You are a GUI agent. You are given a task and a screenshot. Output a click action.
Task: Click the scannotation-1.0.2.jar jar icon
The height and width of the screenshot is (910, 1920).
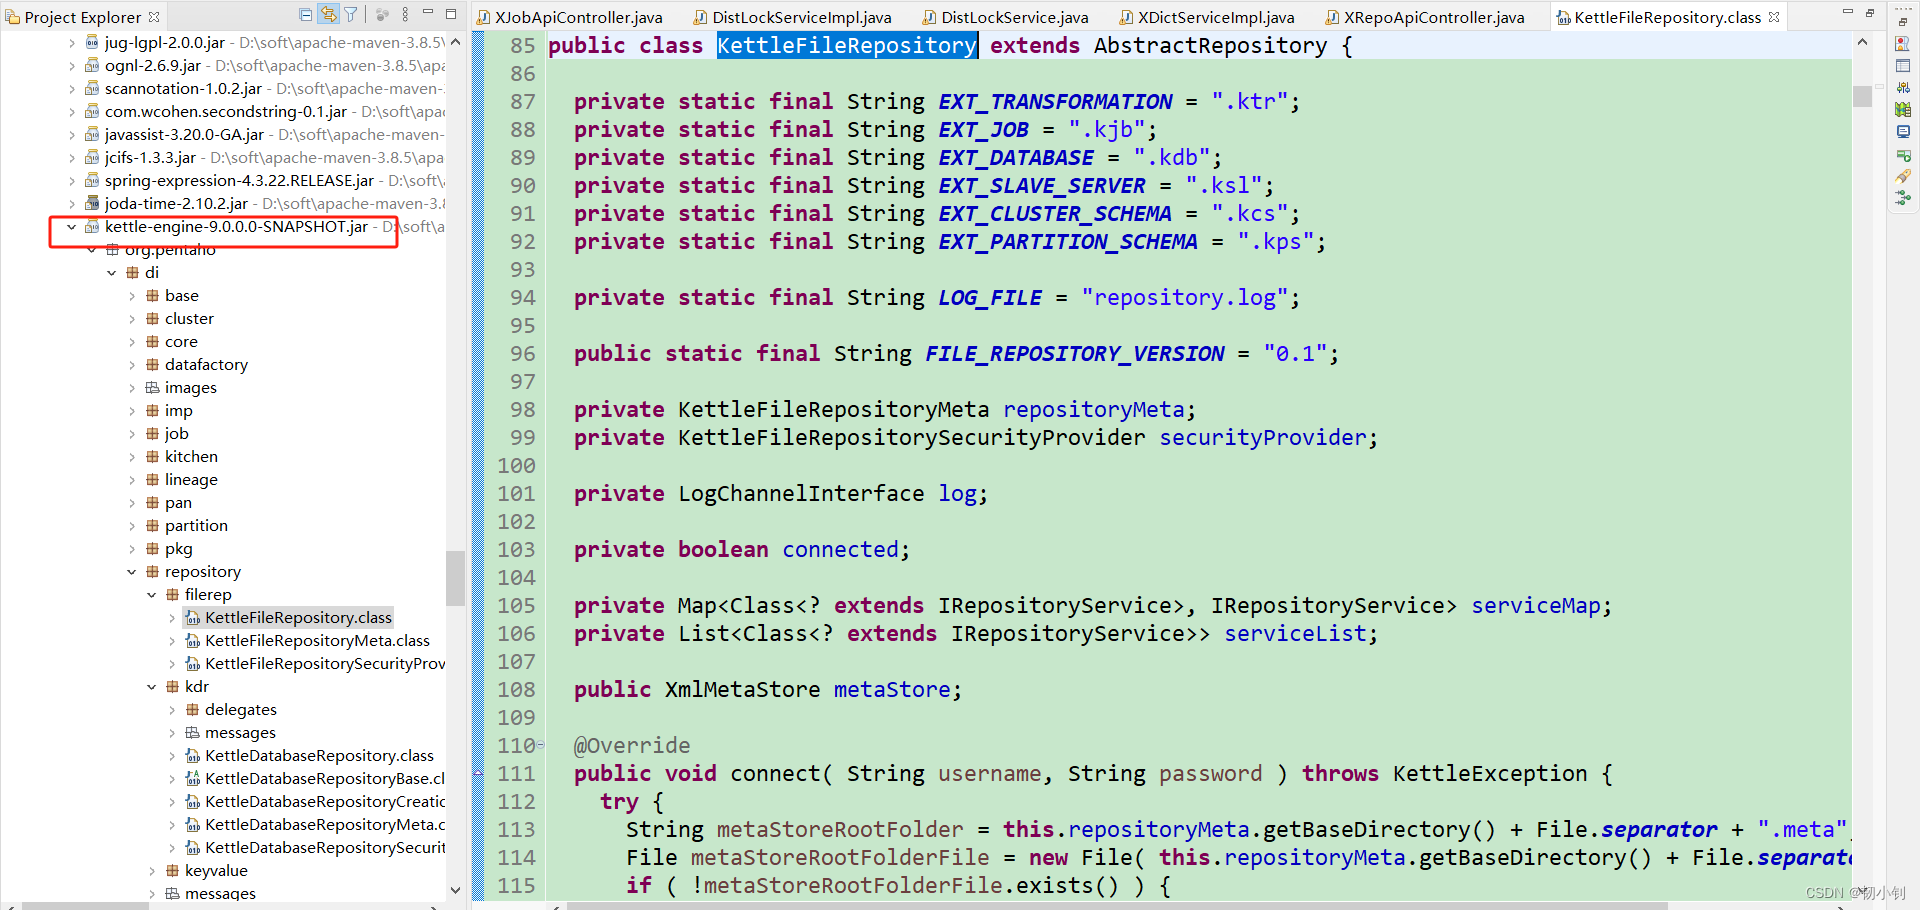point(92,89)
